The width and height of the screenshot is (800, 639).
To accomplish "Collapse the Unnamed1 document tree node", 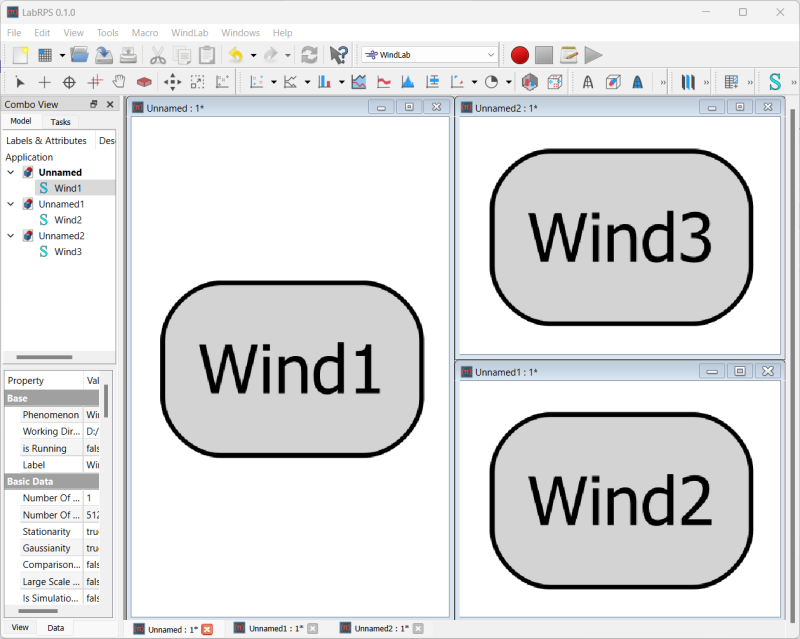I will coord(11,204).
